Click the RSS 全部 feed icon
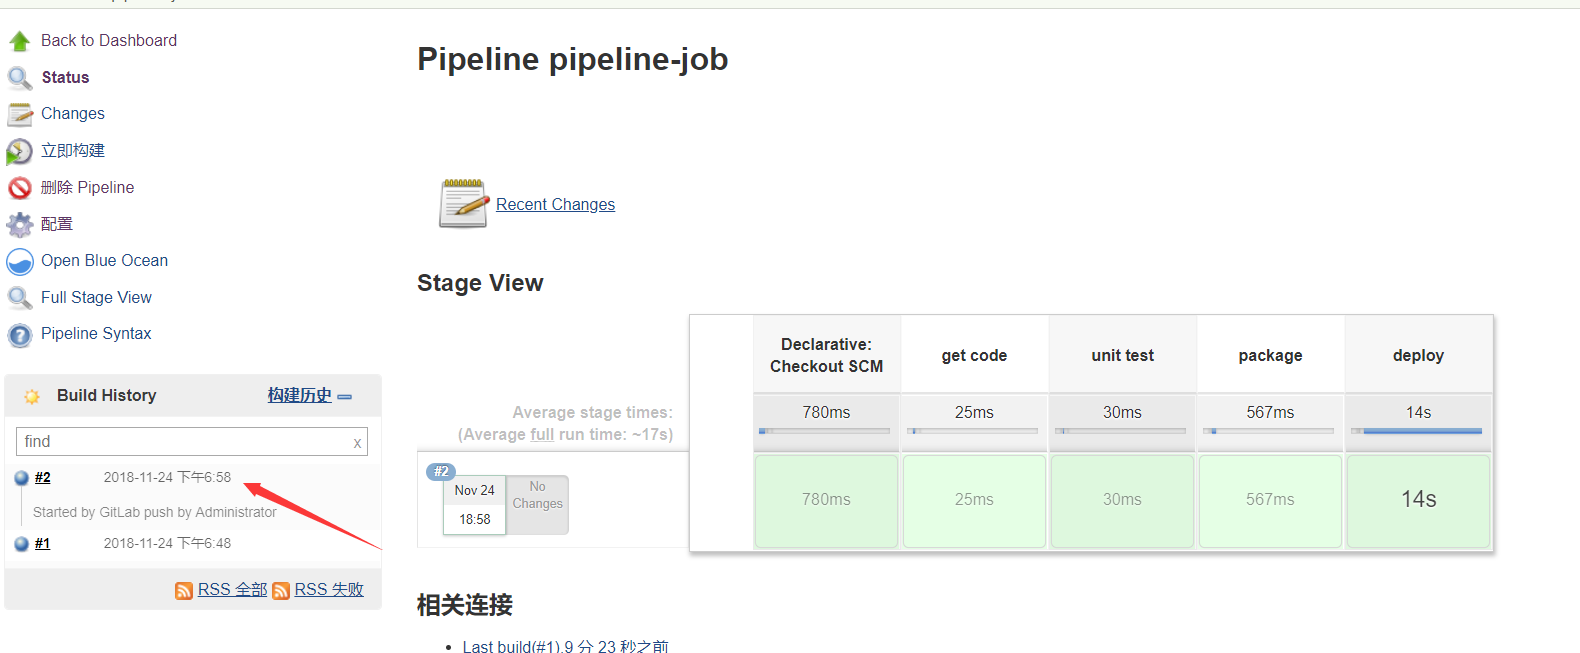Screen dimensions: 1580x653 [x=184, y=590]
